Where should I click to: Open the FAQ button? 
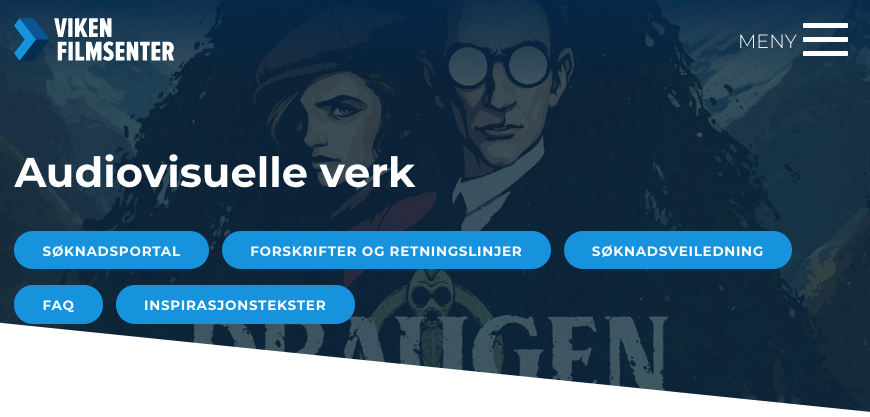(x=58, y=305)
